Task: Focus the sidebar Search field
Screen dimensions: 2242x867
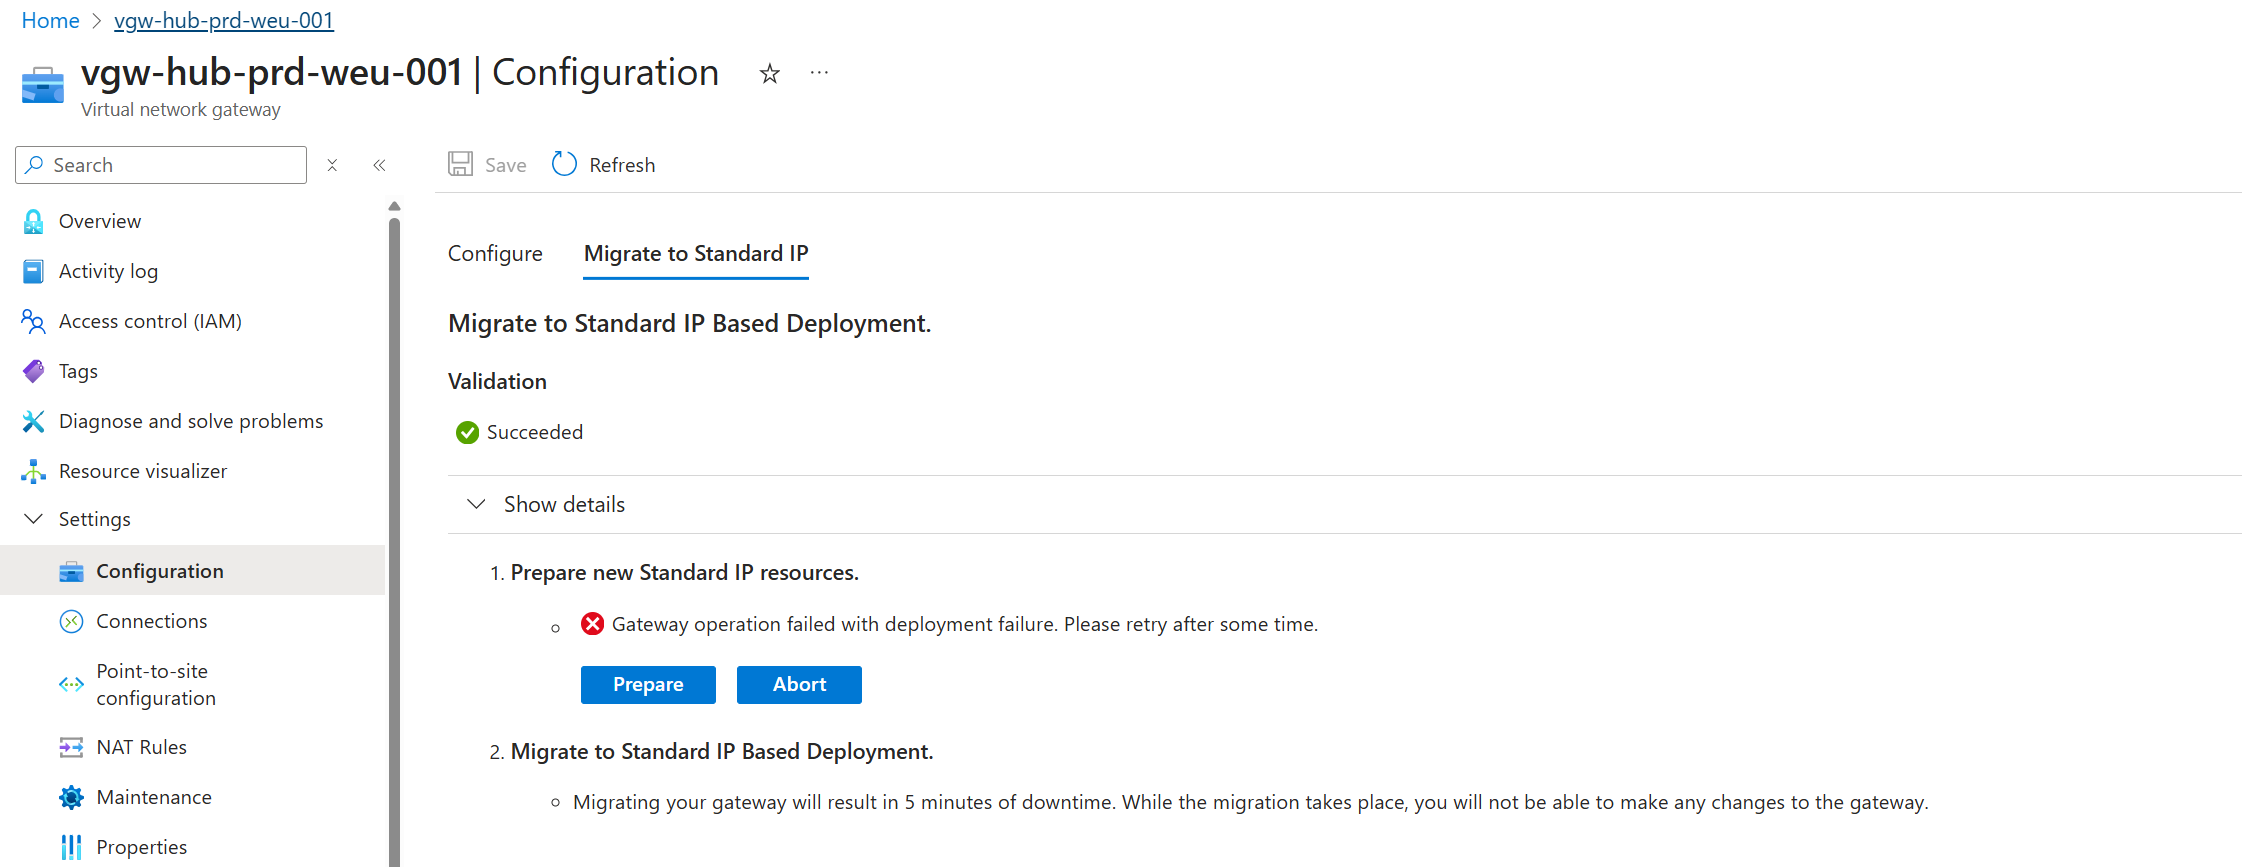Action: [161, 165]
